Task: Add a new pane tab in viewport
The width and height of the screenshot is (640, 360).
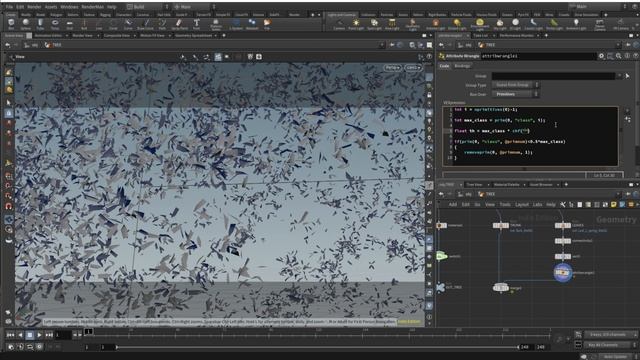Action: point(224,36)
